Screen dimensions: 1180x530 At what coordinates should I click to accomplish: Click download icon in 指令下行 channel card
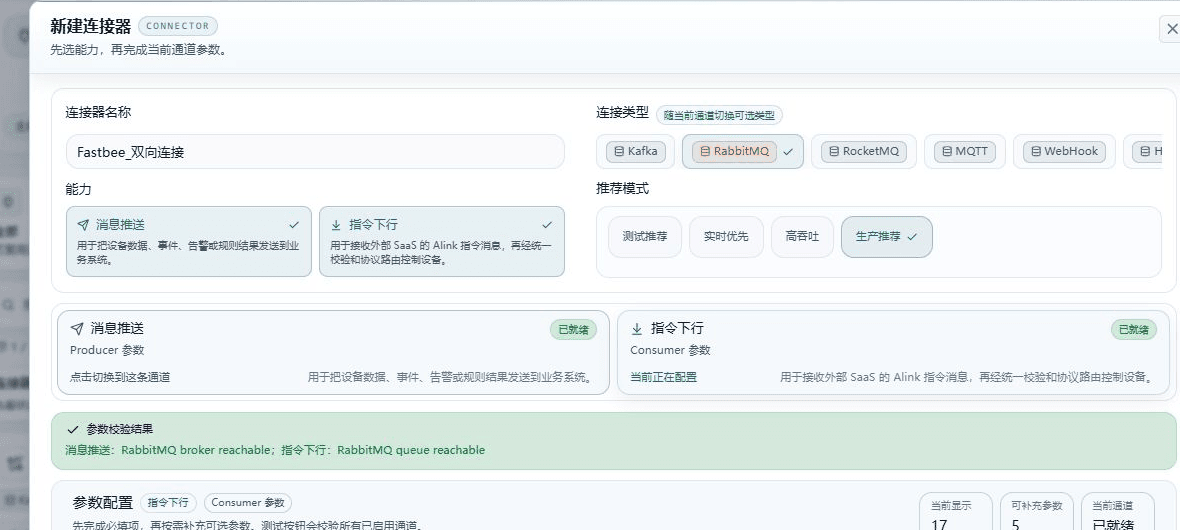[x=637, y=328]
